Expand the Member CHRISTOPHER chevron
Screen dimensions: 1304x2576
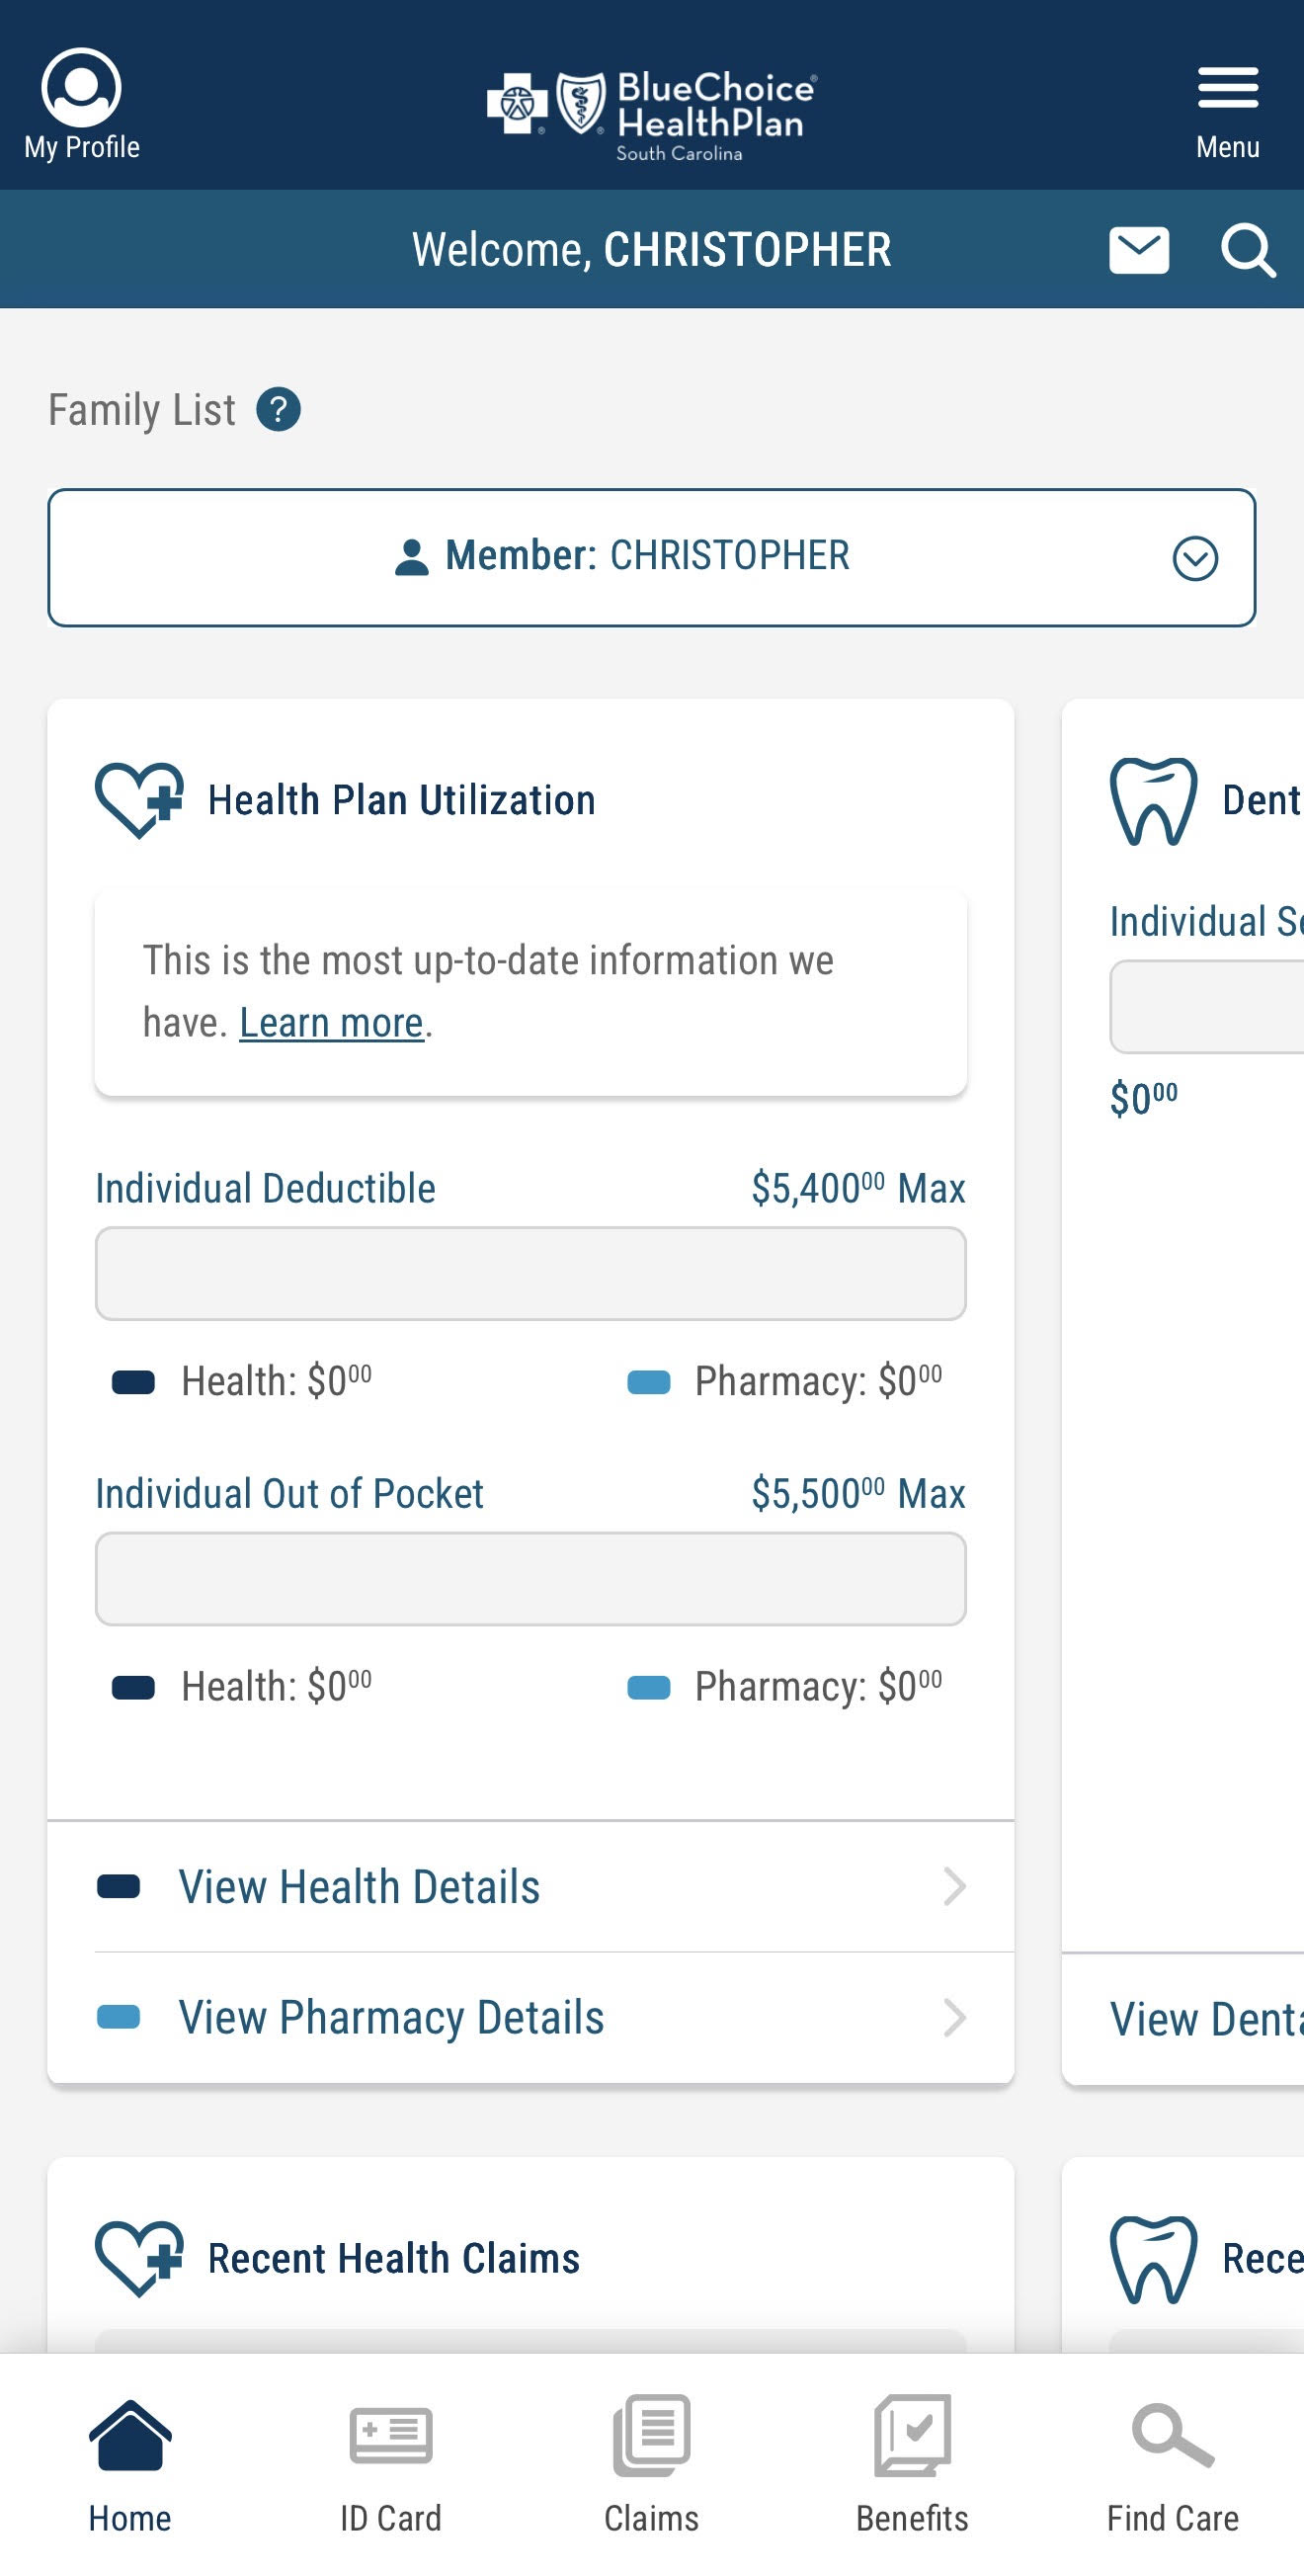[x=1196, y=560]
